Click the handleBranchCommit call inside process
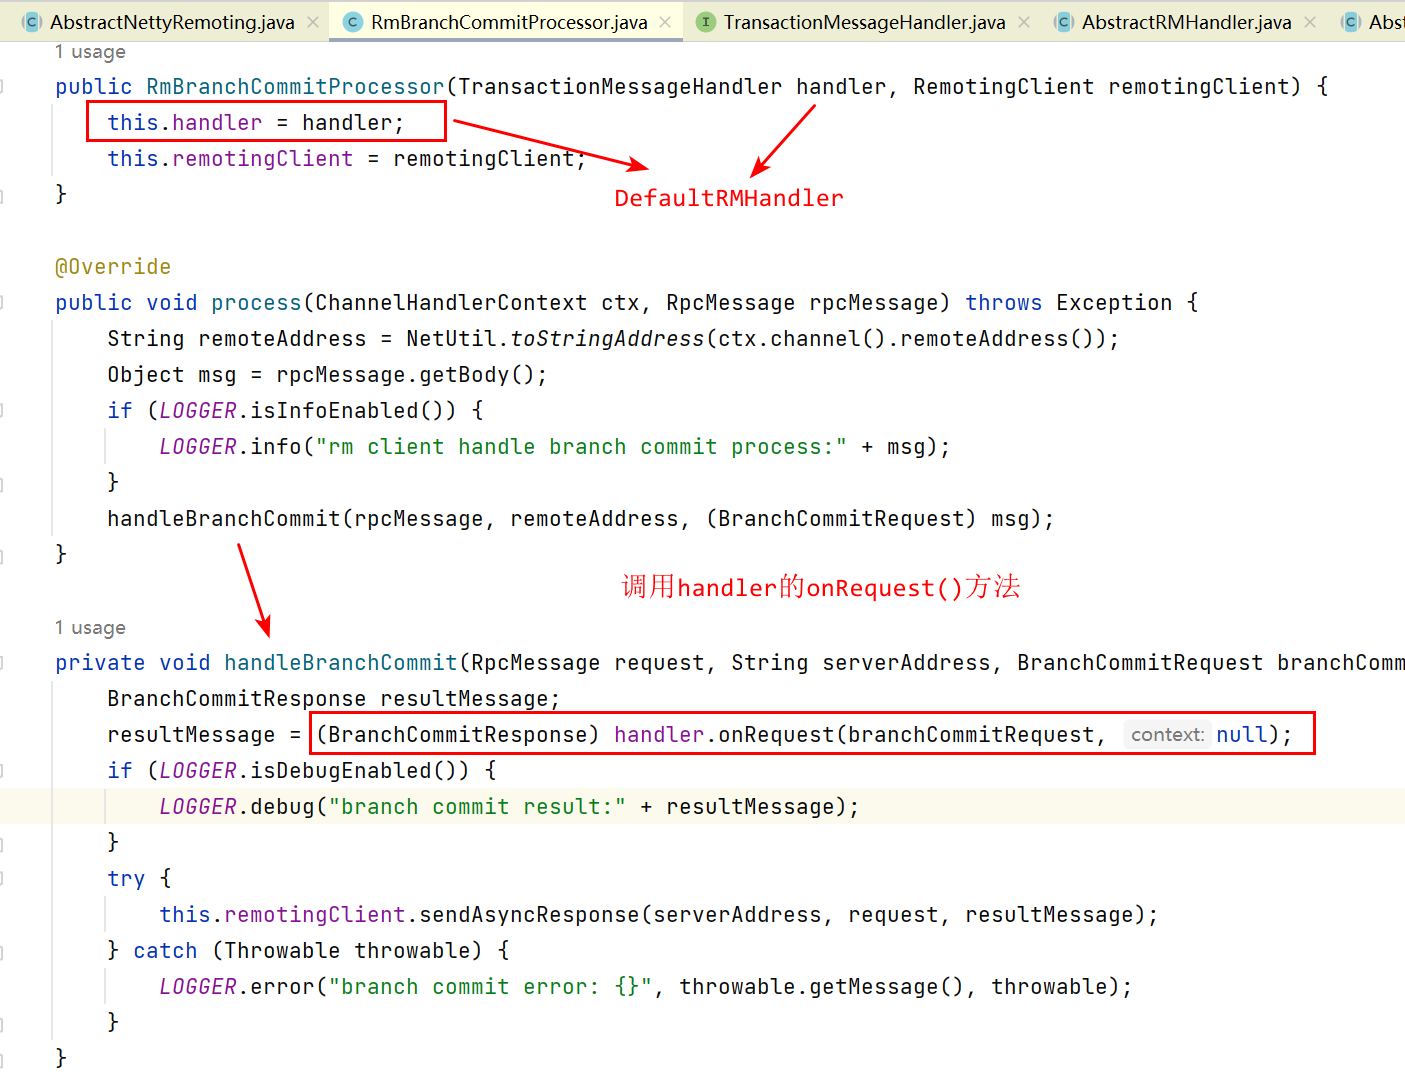 [x=224, y=519]
